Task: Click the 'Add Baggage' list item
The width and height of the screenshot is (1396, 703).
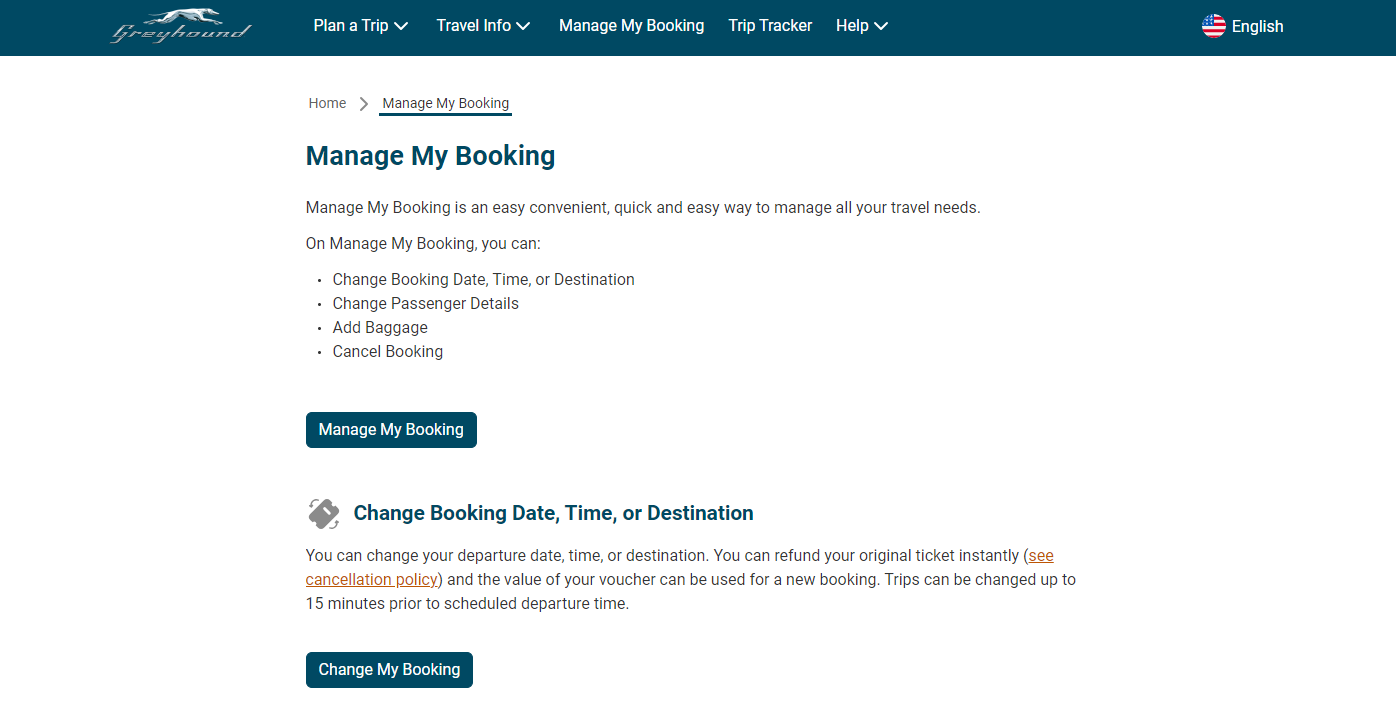Action: [x=380, y=328]
